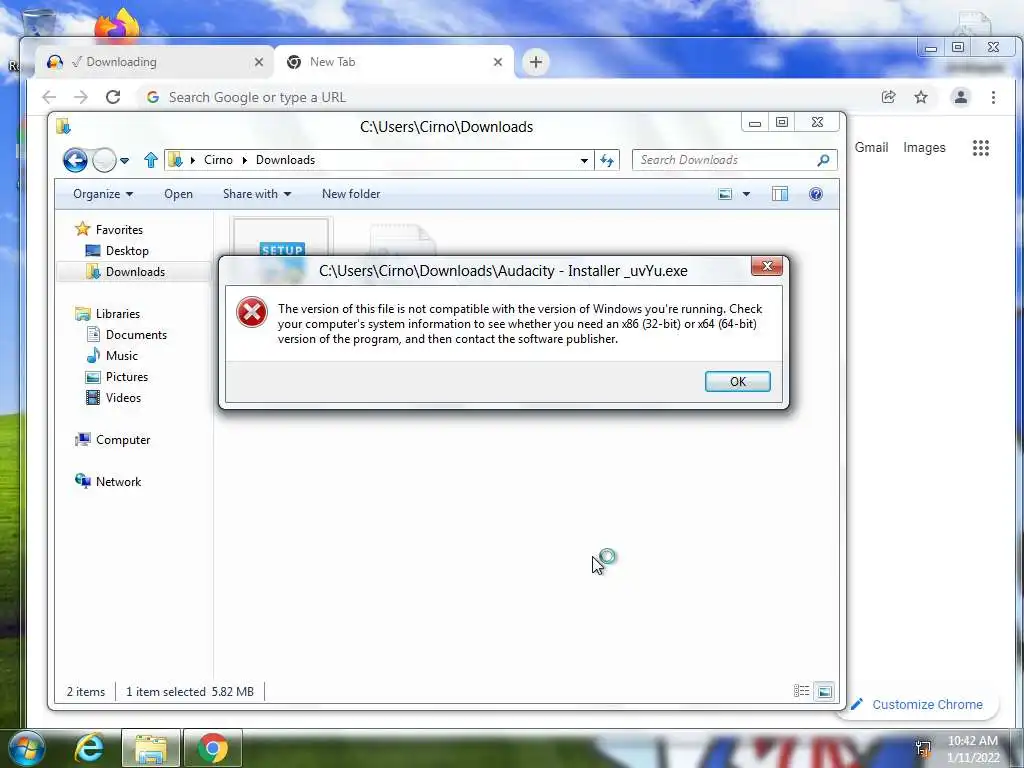
Task: Open recent locations dropdown arrow in Explorer
Action: 124,161
